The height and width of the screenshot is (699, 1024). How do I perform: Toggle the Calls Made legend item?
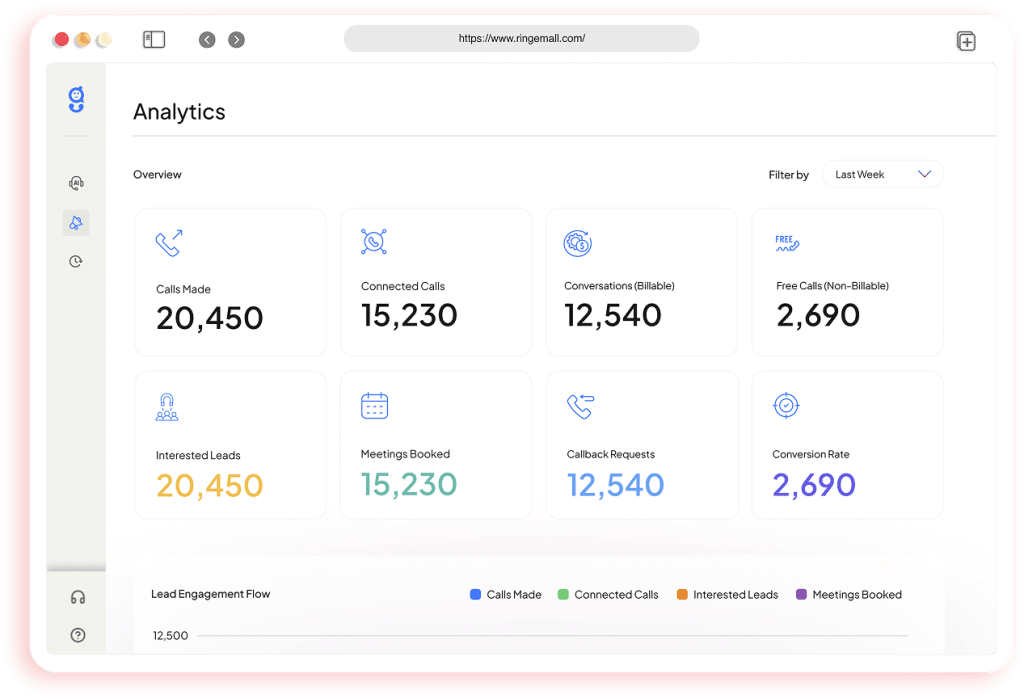pos(505,594)
